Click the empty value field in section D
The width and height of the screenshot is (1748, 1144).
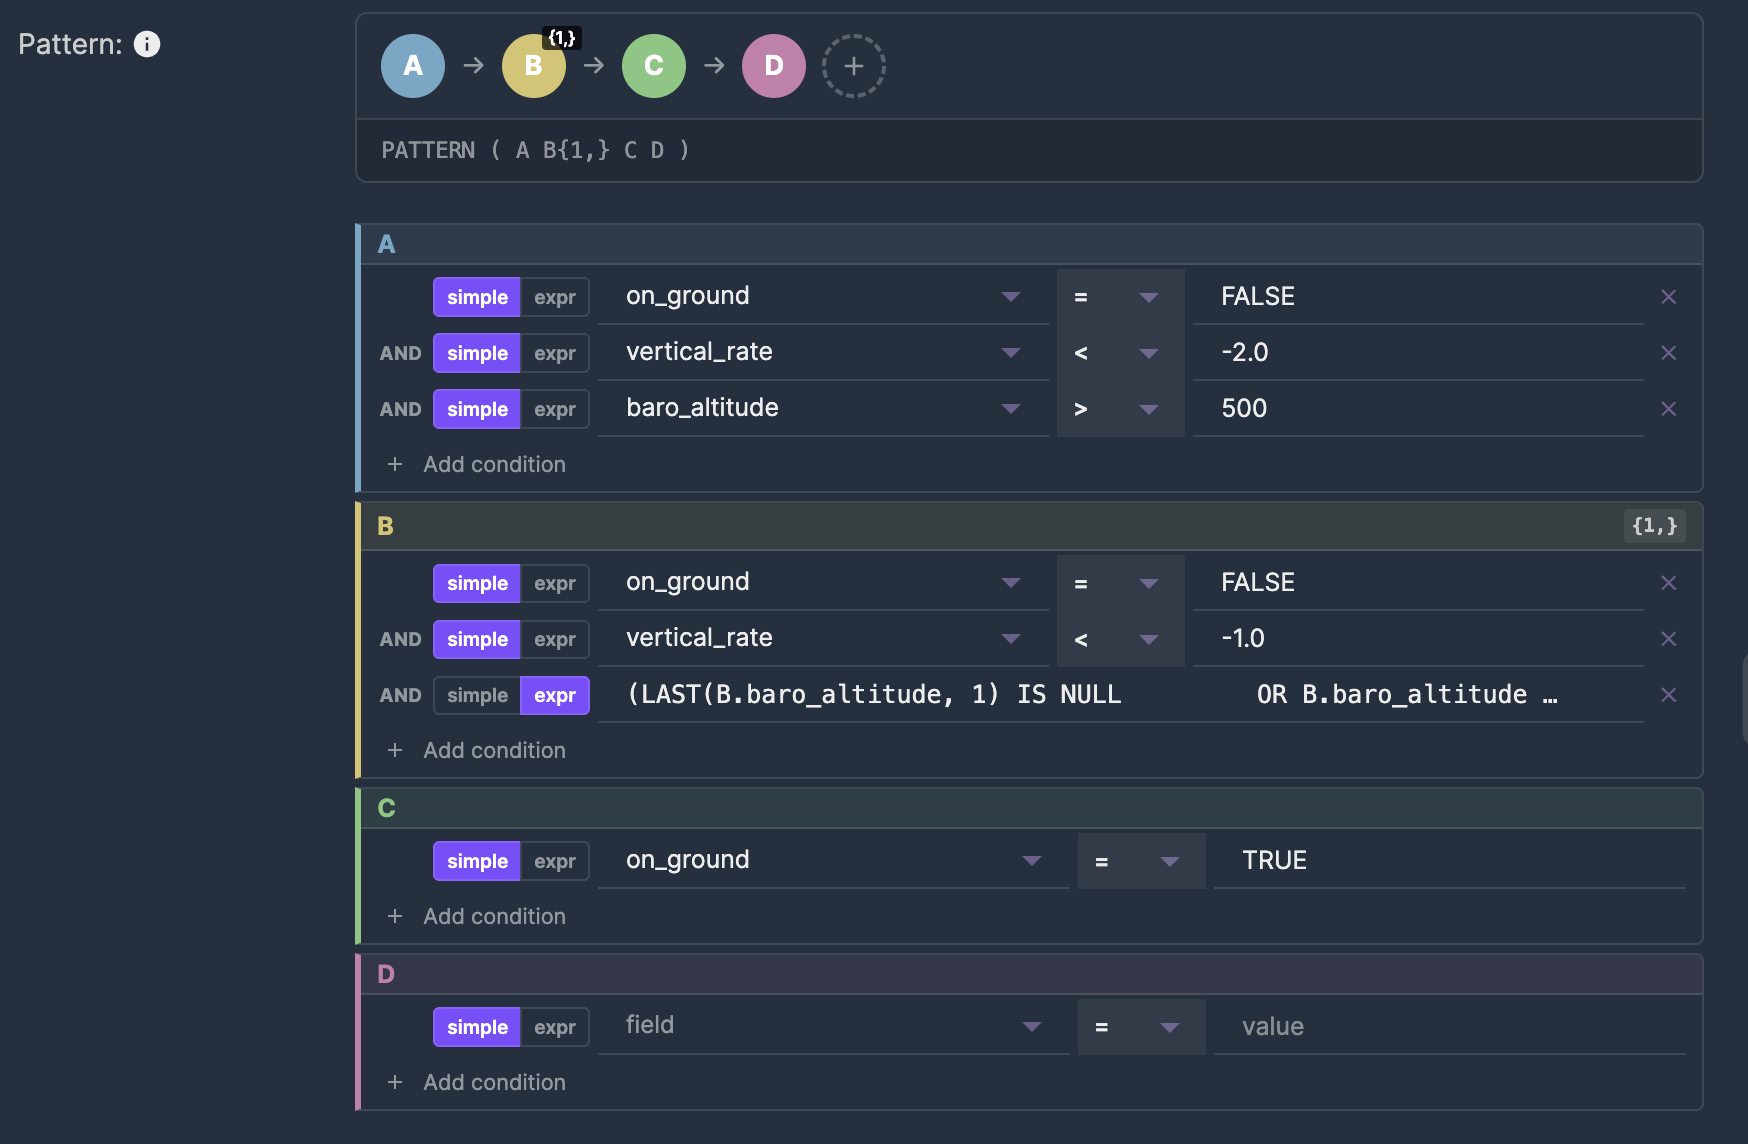click(x=1450, y=1027)
